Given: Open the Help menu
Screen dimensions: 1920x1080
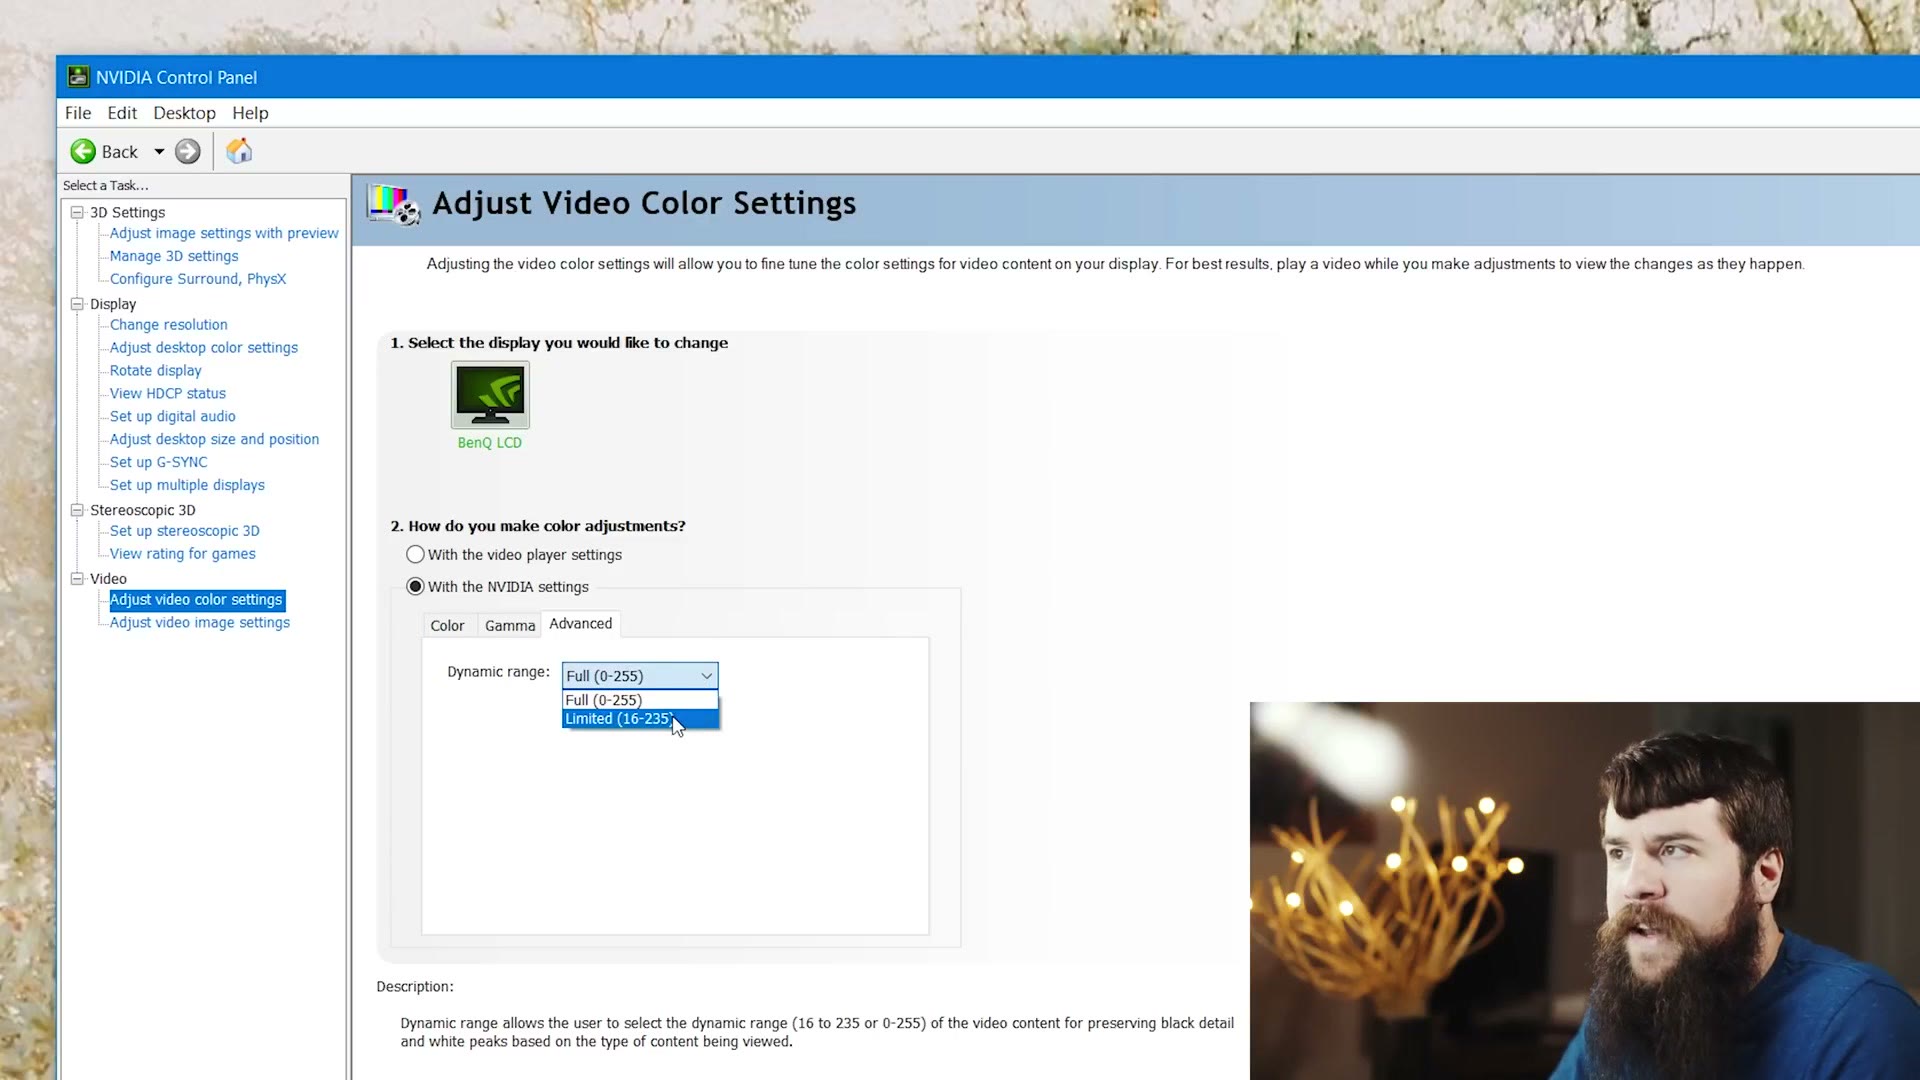Looking at the screenshot, I should coord(250,113).
